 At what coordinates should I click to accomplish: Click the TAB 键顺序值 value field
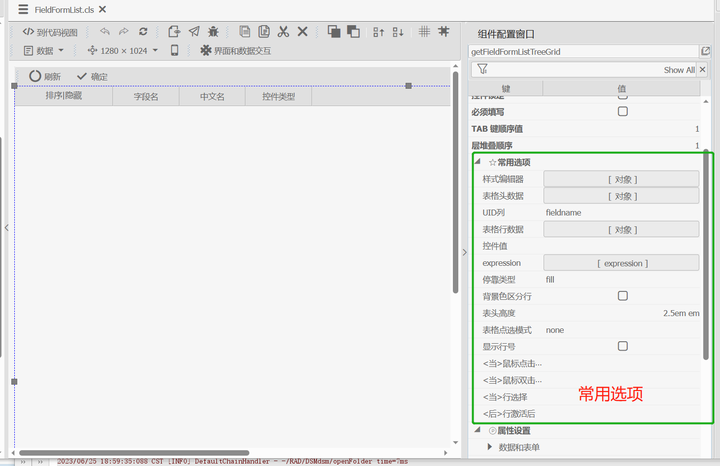(621, 129)
